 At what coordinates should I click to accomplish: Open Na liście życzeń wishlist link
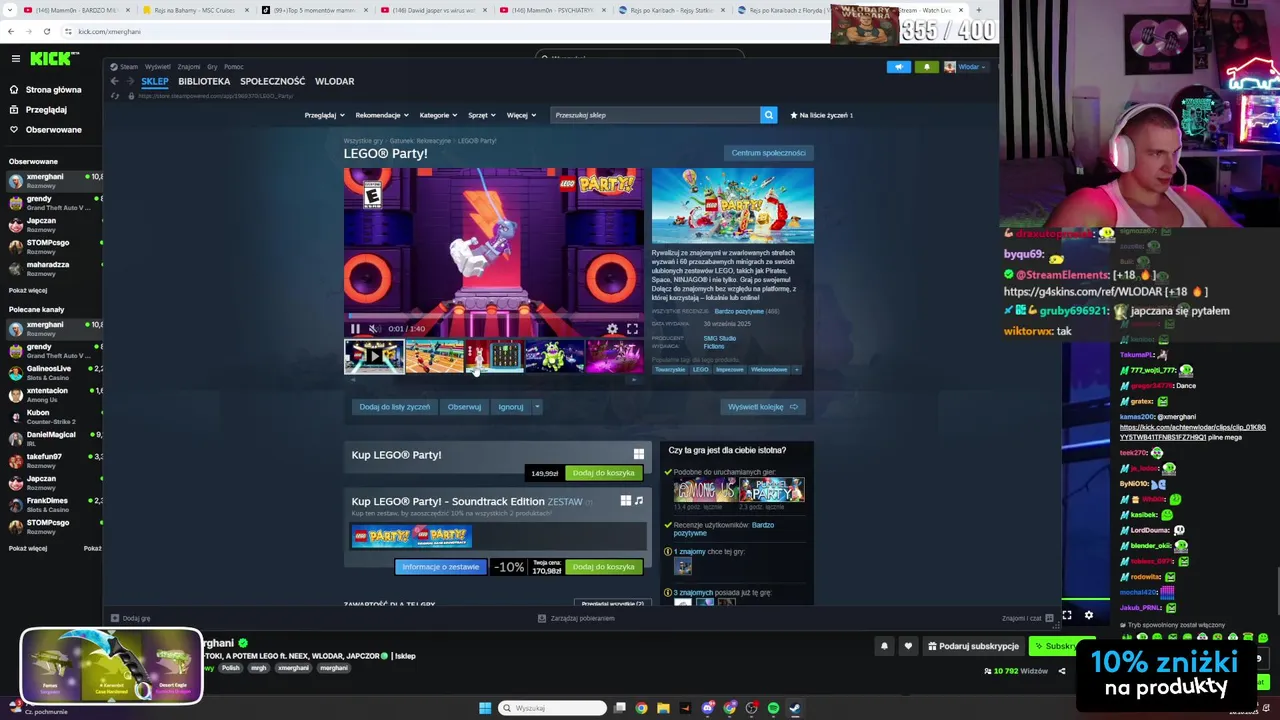tap(821, 115)
